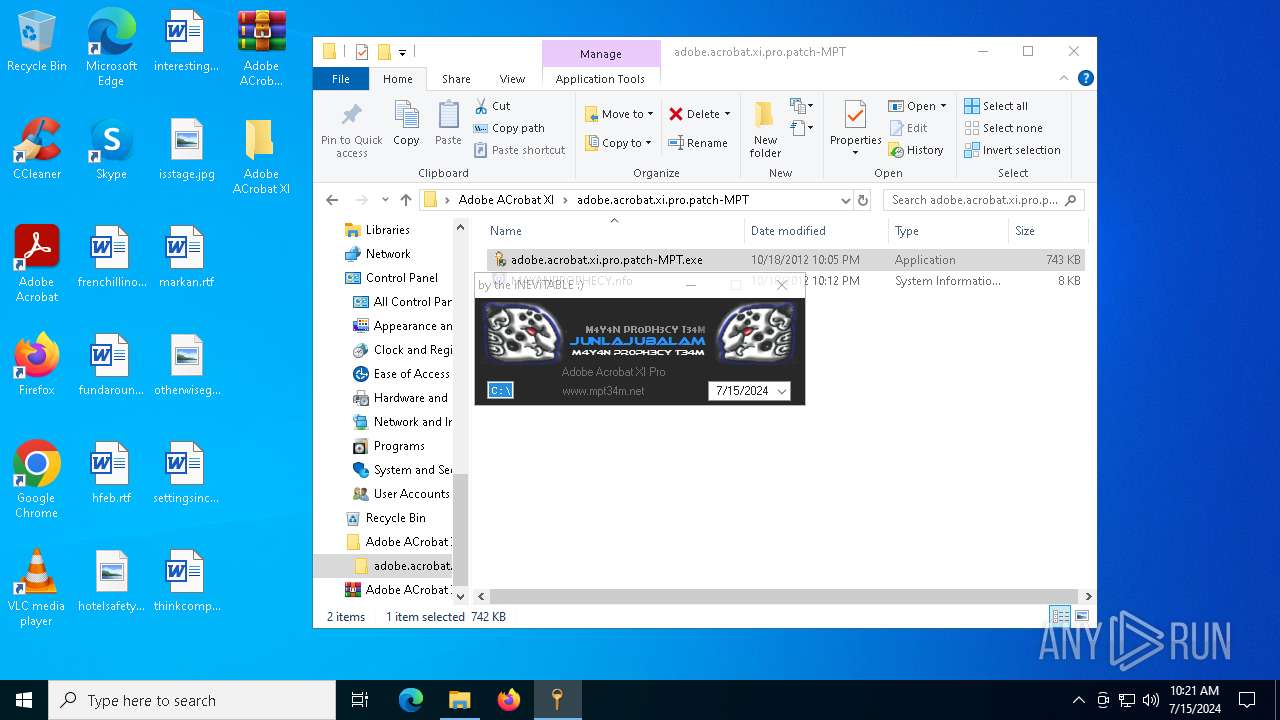Switch to the Share tab

(456, 79)
